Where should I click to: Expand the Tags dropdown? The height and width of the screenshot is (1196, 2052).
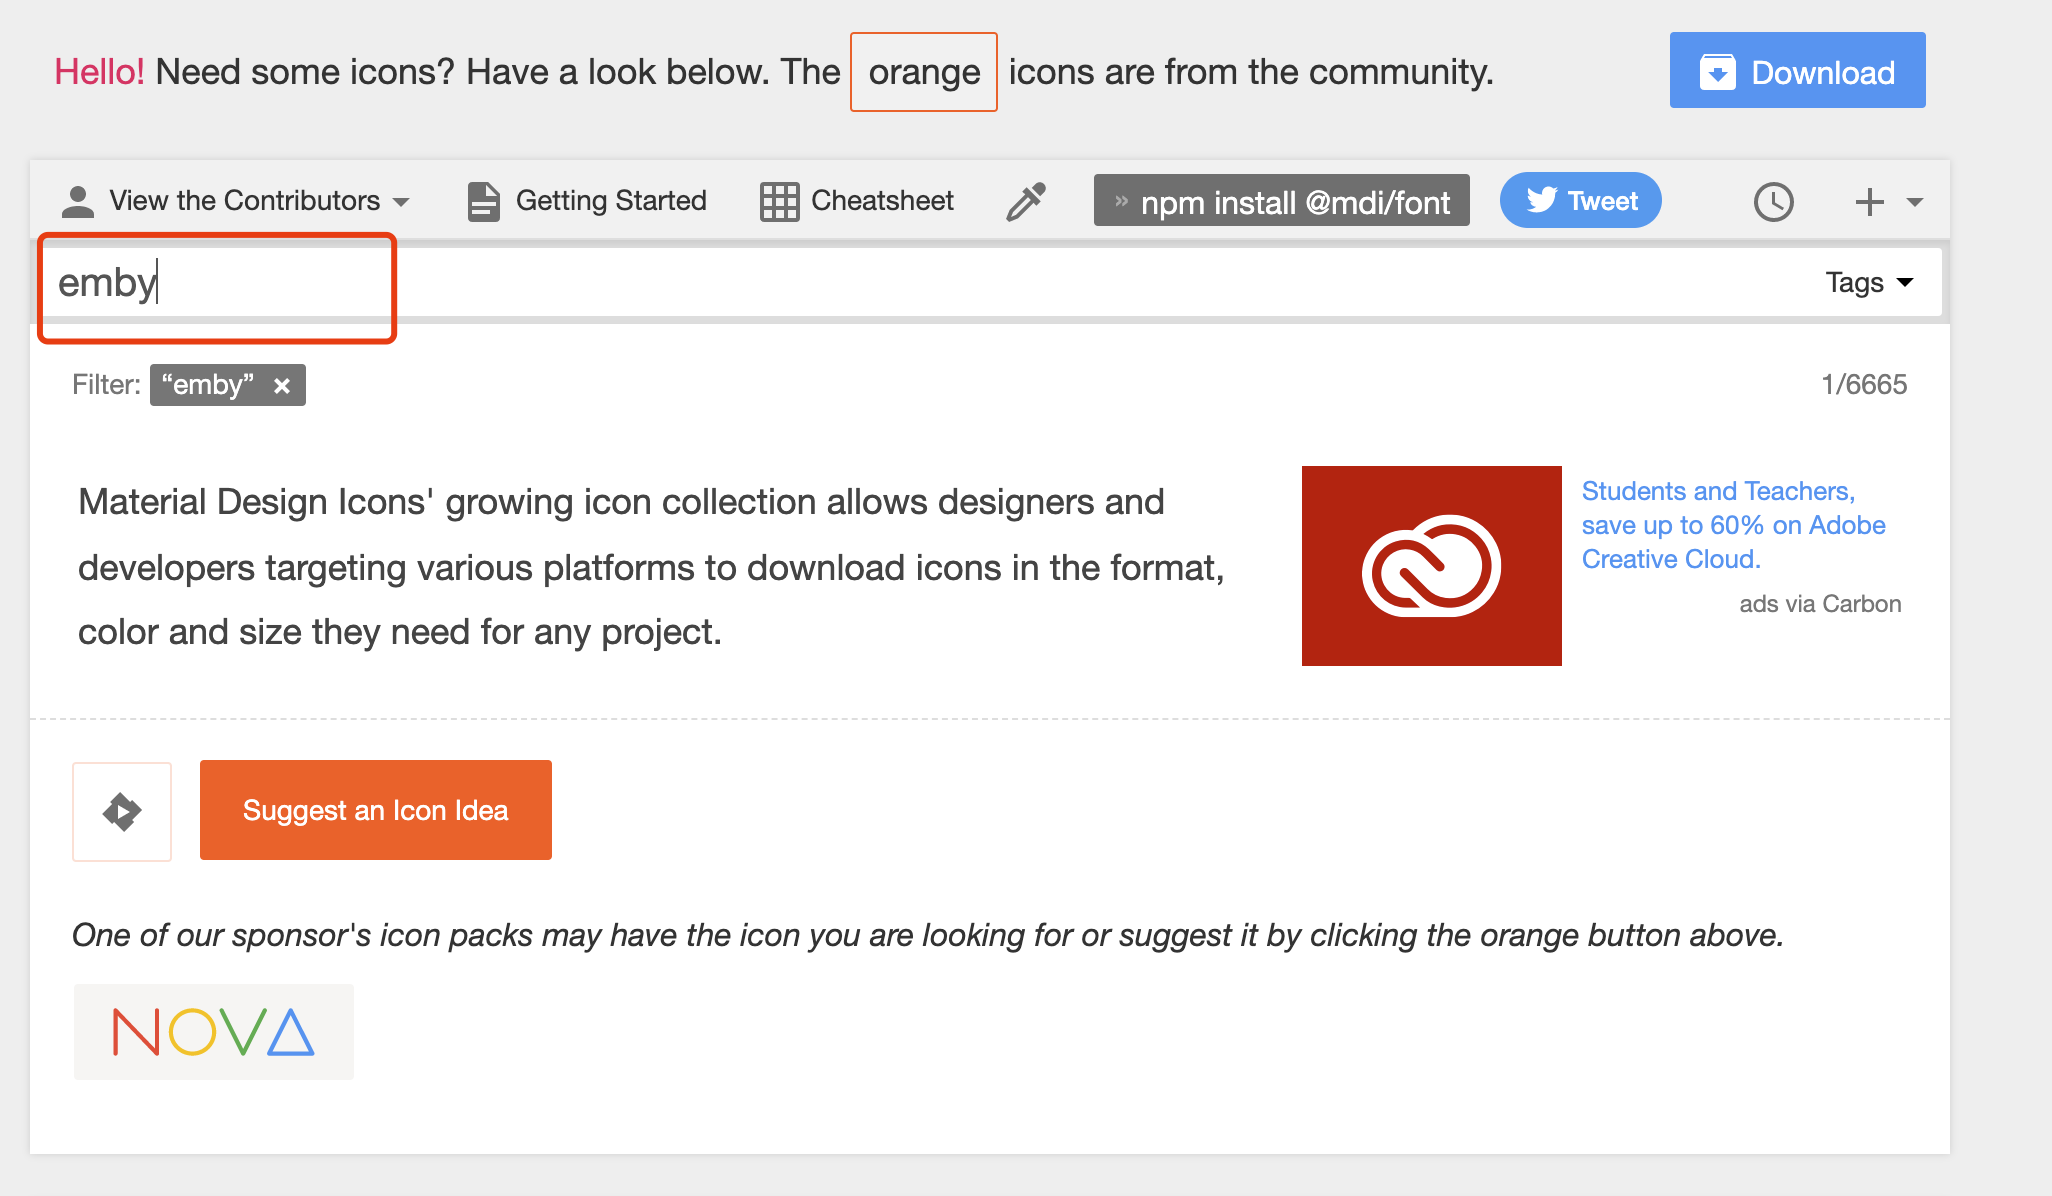pyautogui.click(x=1868, y=283)
